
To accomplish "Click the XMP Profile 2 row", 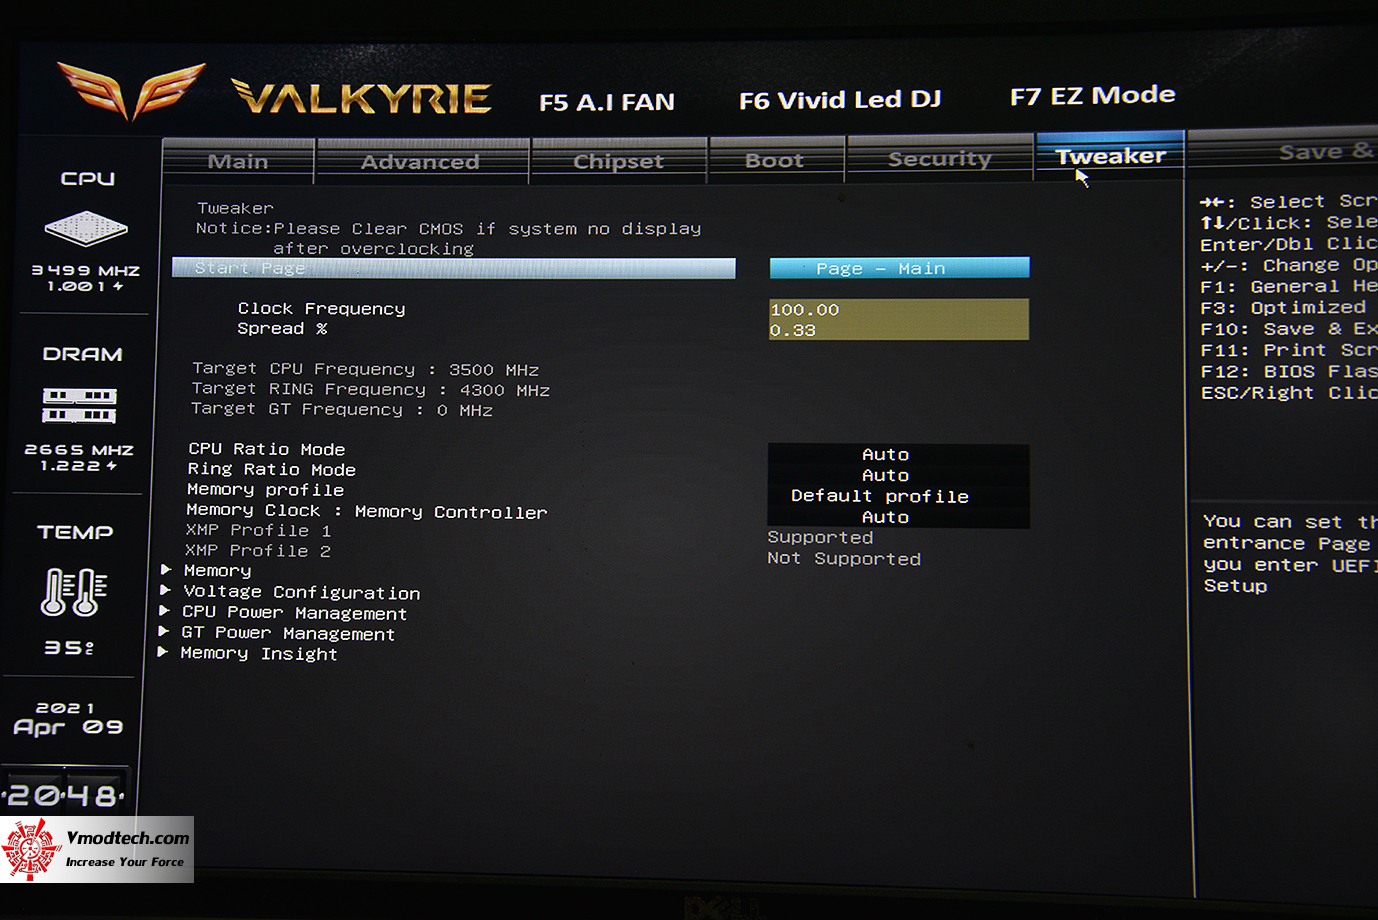I will pyautogui.click(x=258, y=551).
